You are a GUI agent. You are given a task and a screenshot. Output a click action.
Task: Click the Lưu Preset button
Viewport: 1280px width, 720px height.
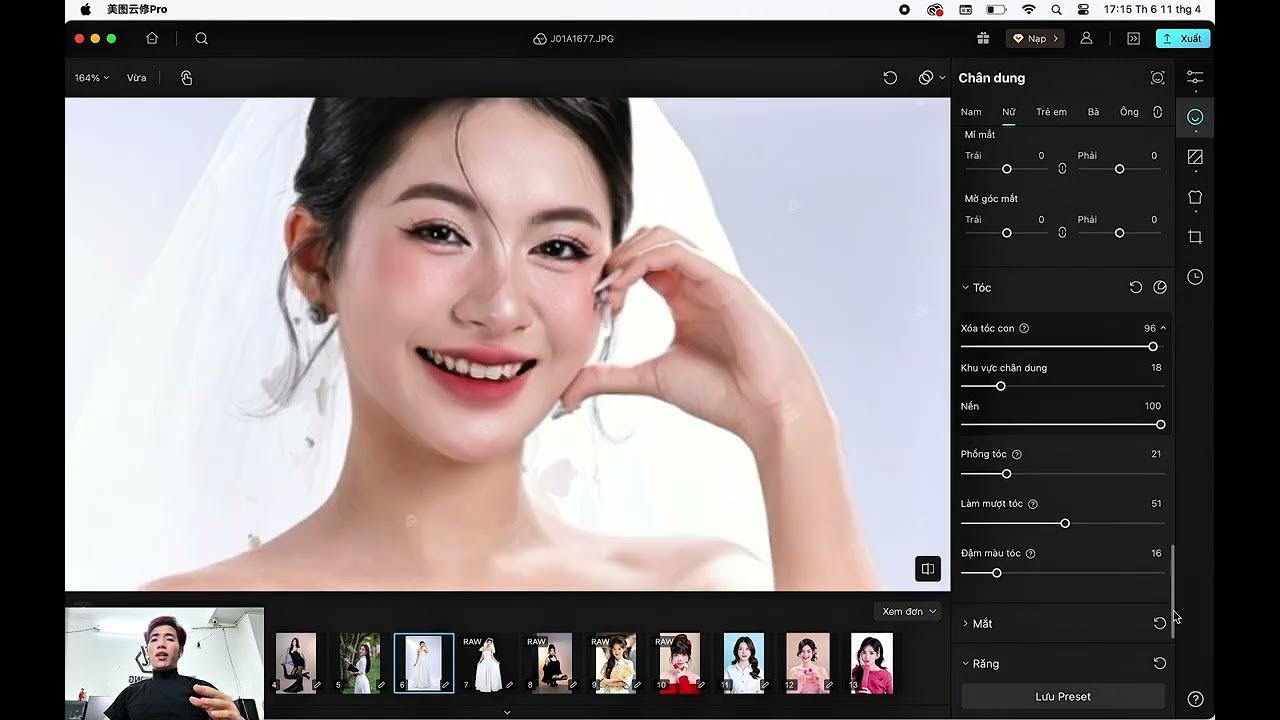[1062, 696]
